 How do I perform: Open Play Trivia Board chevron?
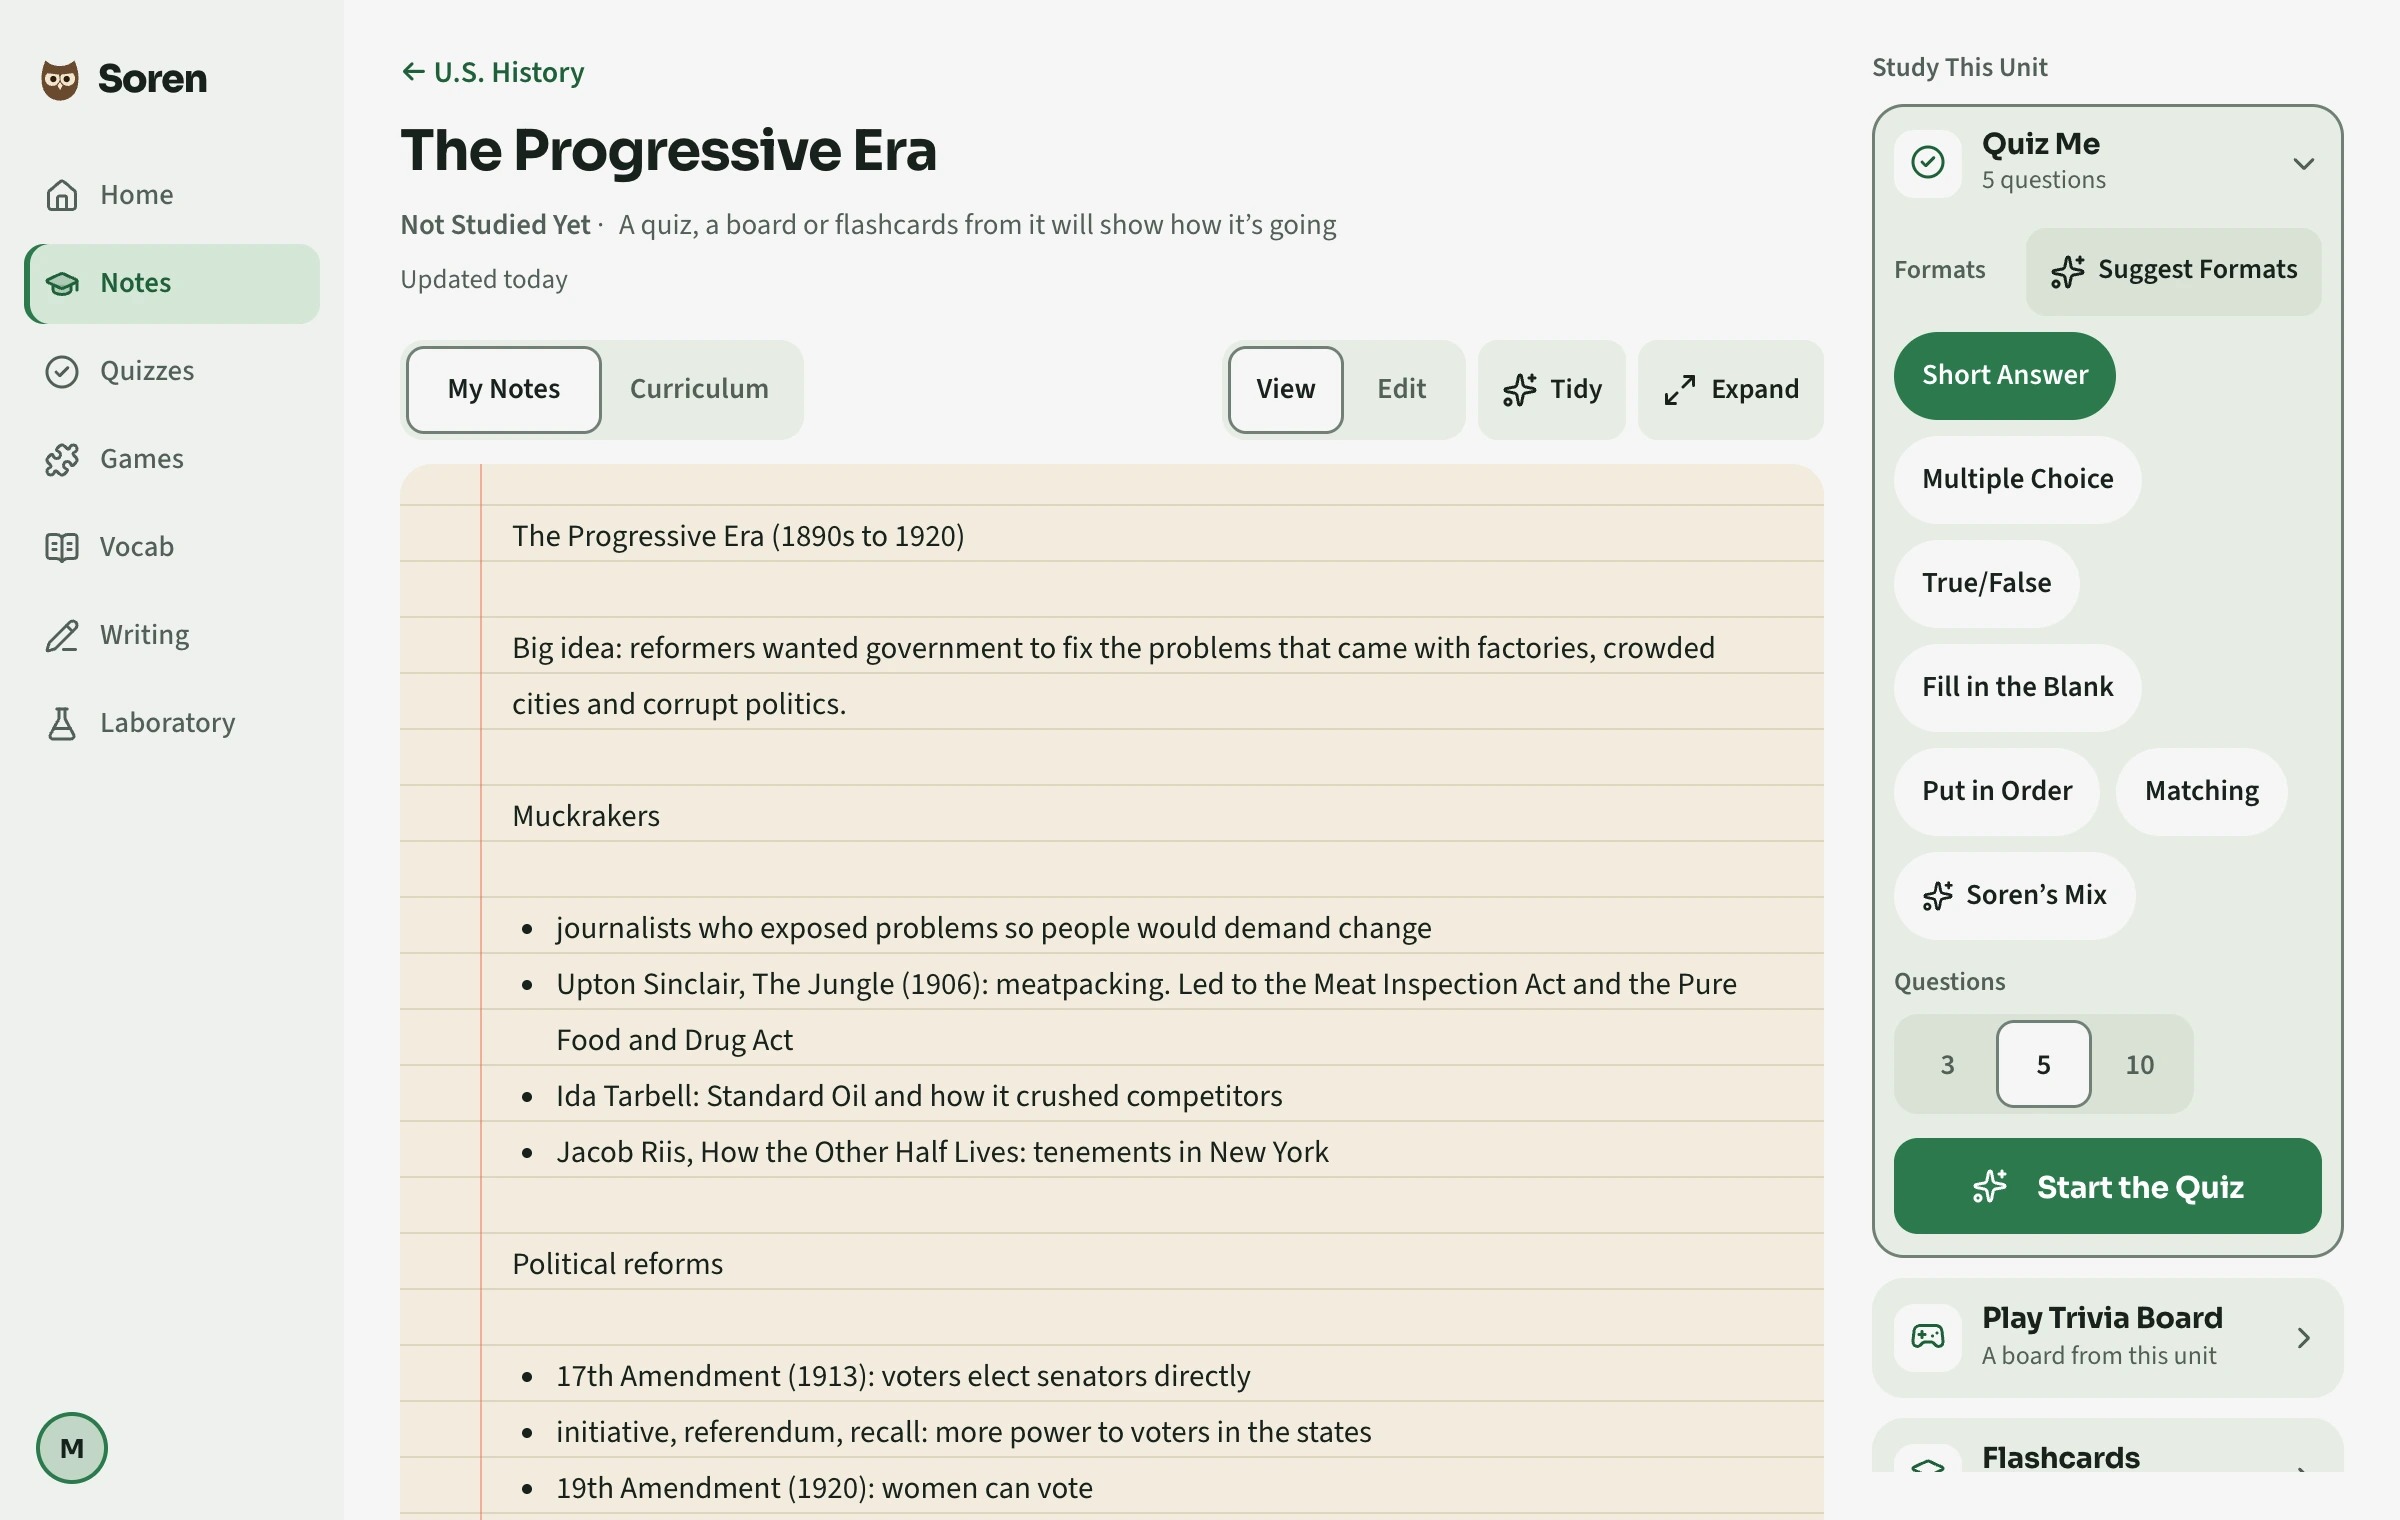click(2303, 1338)
